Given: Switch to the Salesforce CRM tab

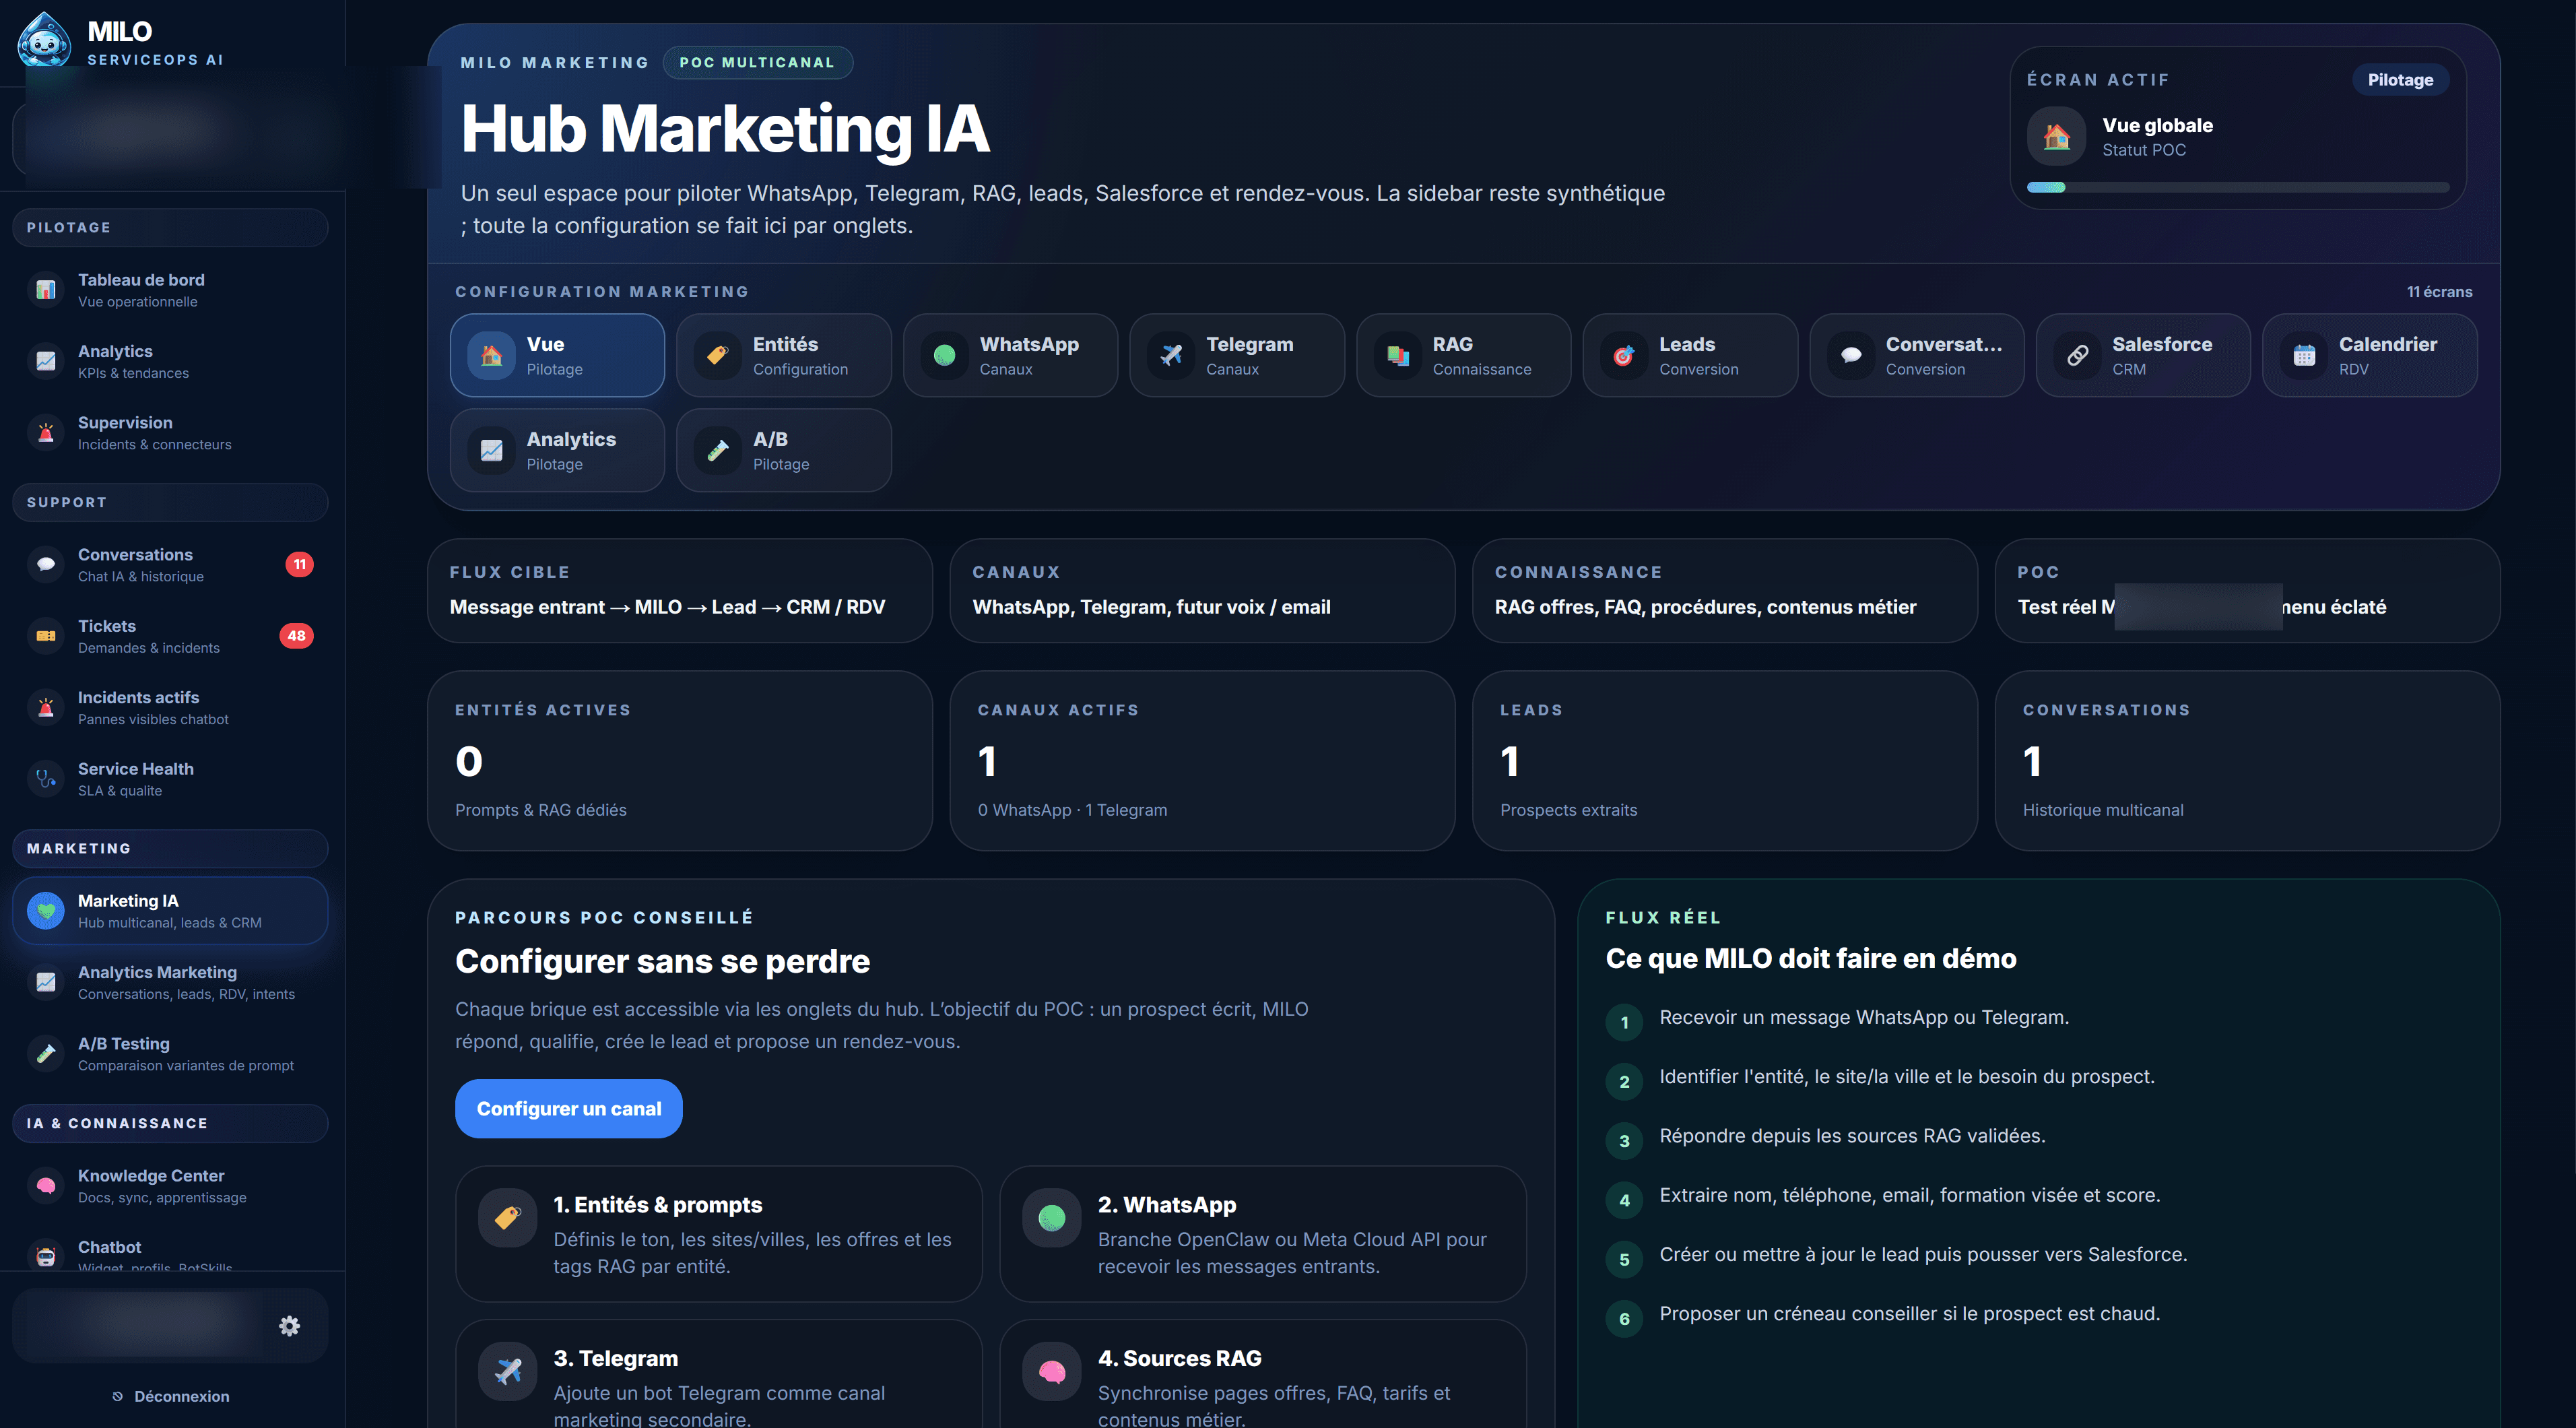Looking at the screenshot, I should click(x=2143, y=355).
